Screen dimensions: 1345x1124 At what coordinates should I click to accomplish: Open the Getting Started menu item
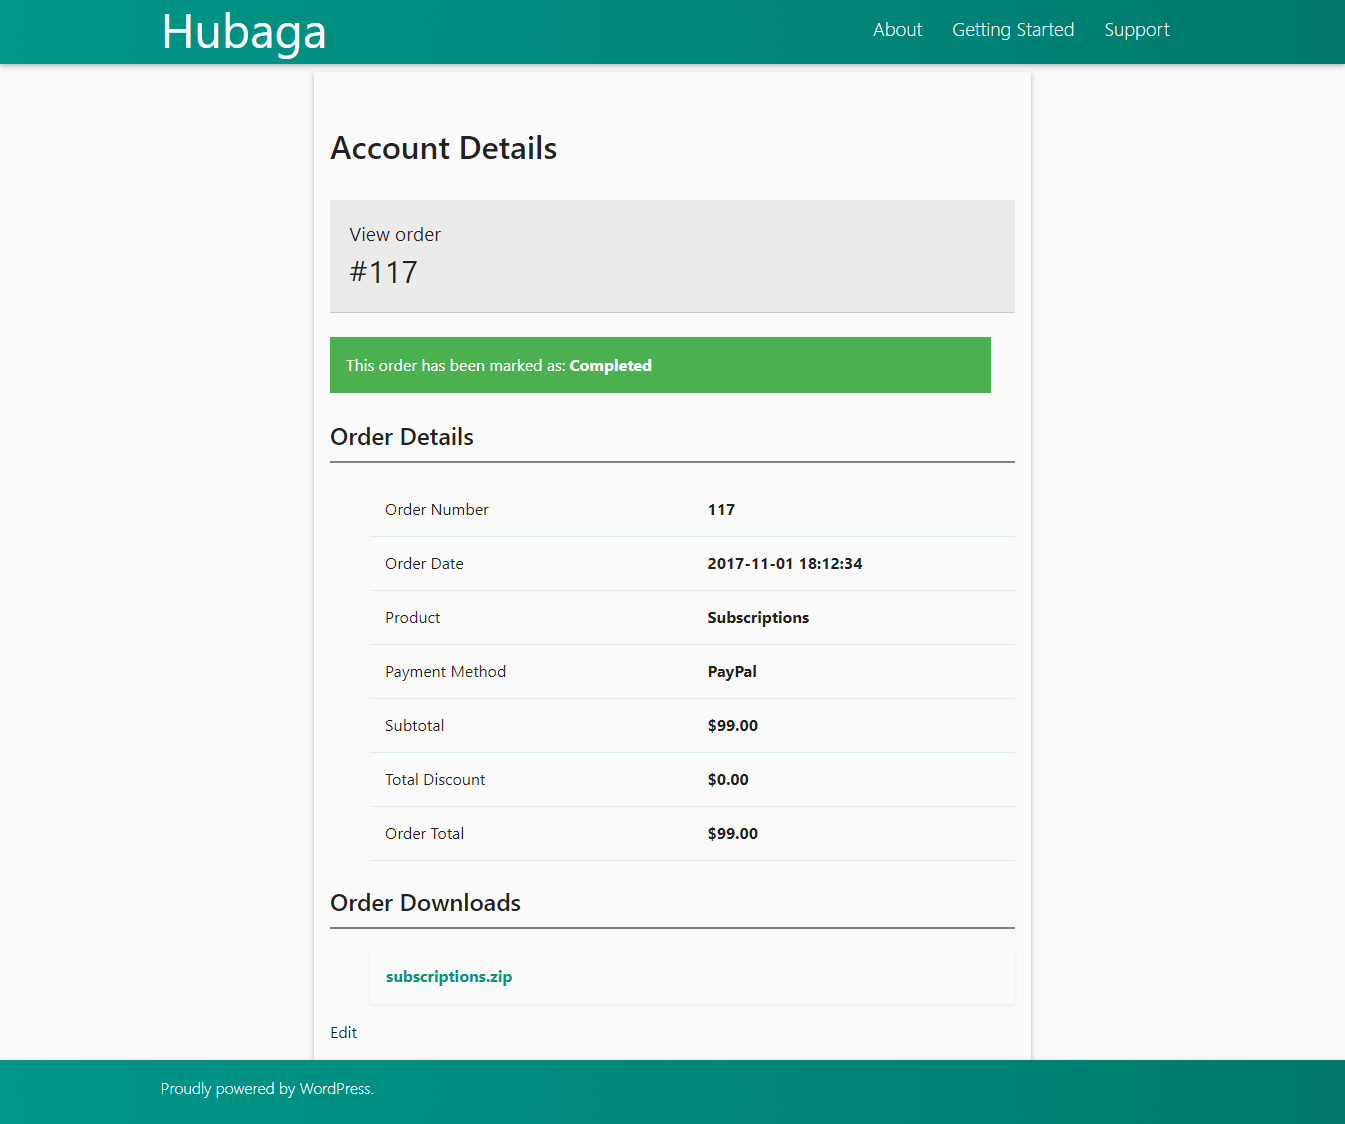pos(1013,30)
